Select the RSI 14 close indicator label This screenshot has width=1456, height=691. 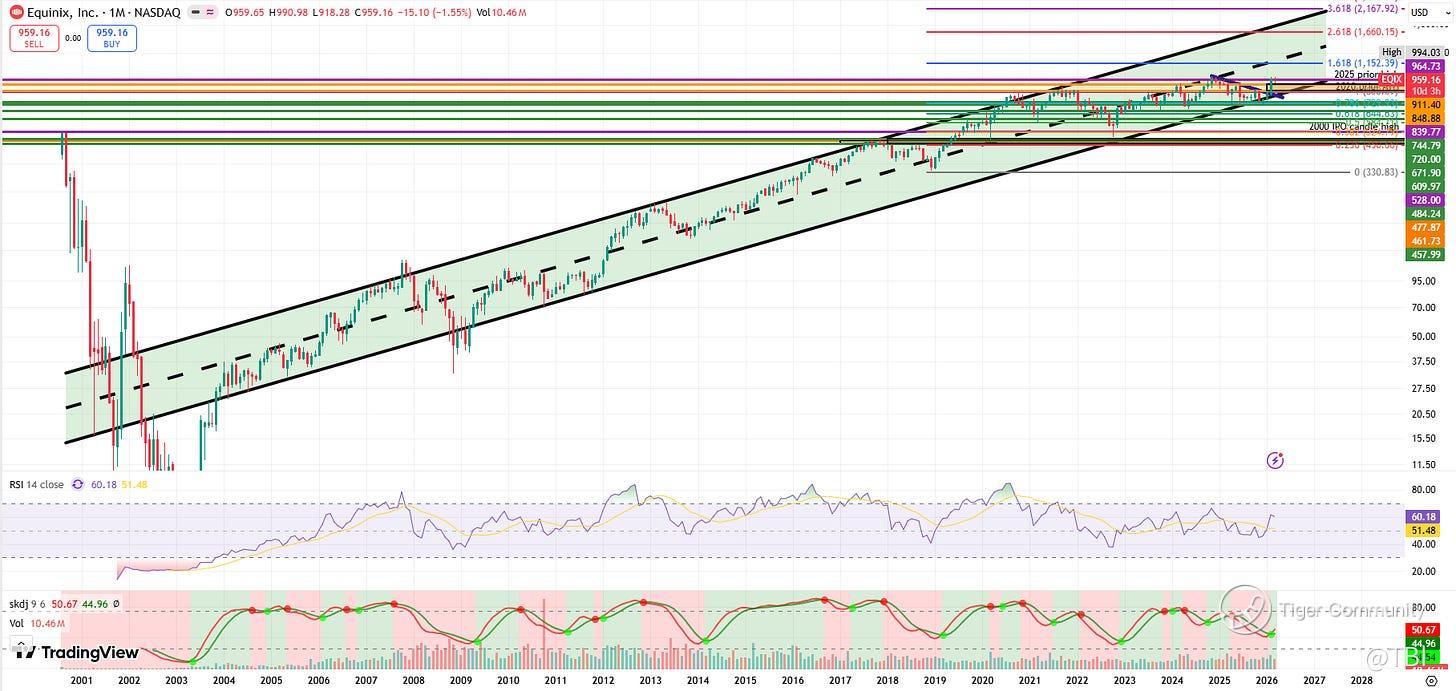coord(37,485)
